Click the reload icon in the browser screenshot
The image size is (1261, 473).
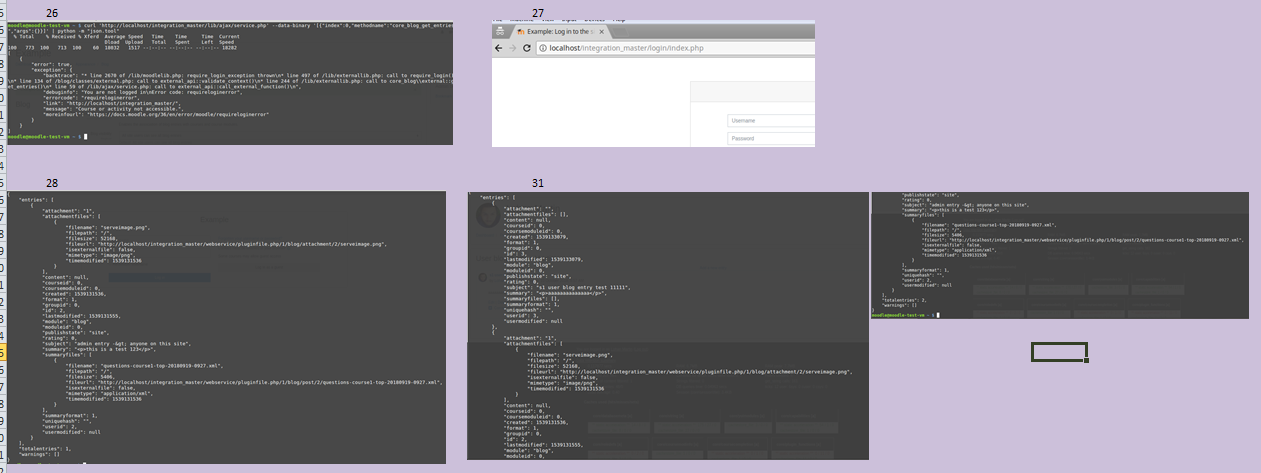coord(527,48)
